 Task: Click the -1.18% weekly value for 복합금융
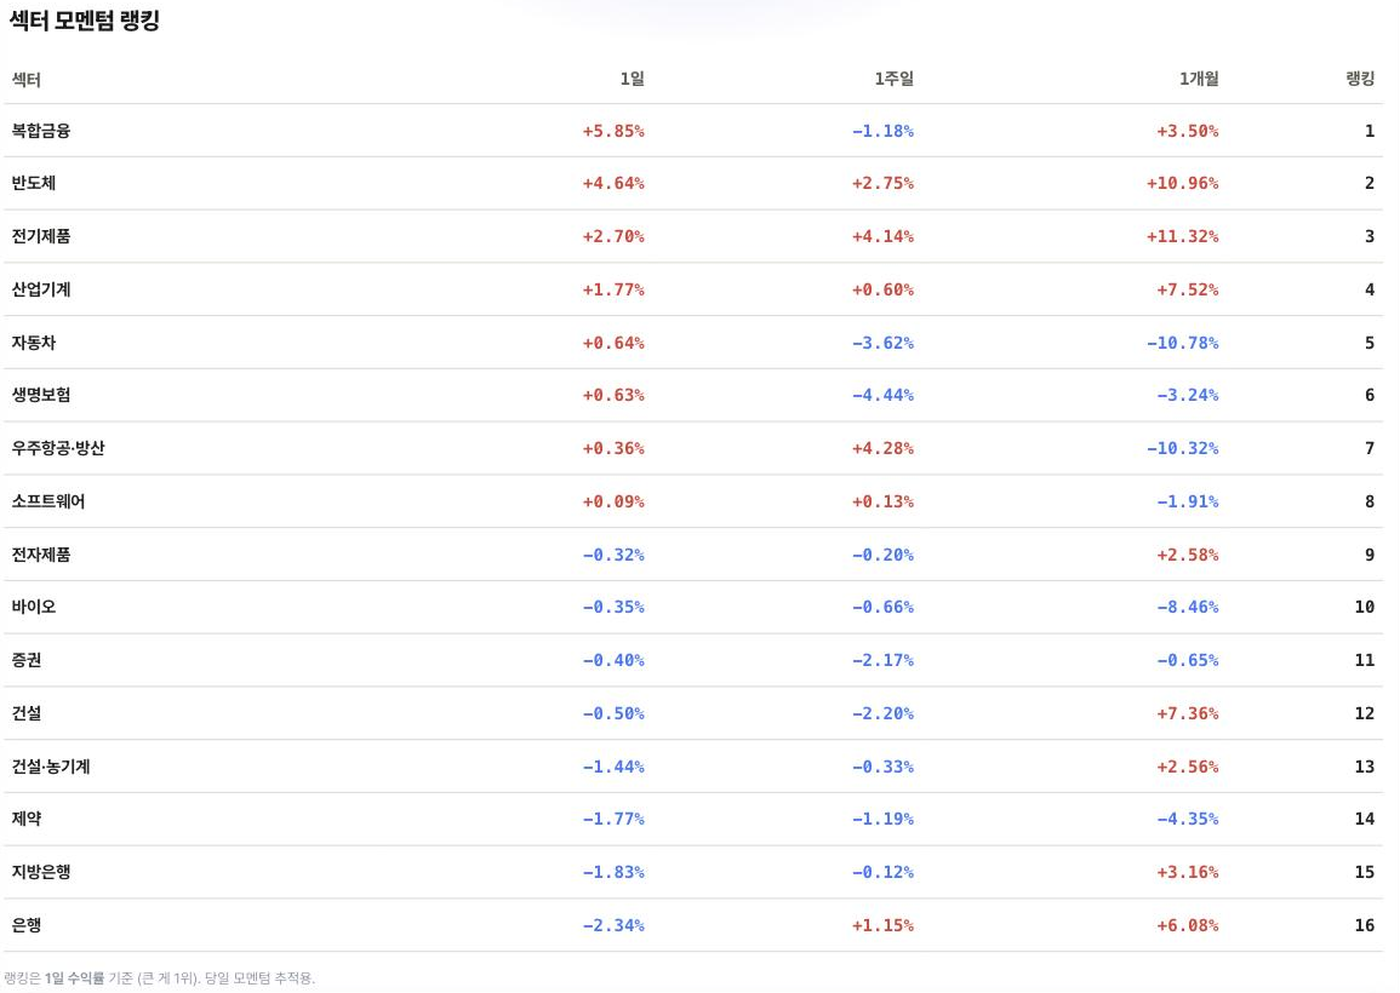pos(882,131)
